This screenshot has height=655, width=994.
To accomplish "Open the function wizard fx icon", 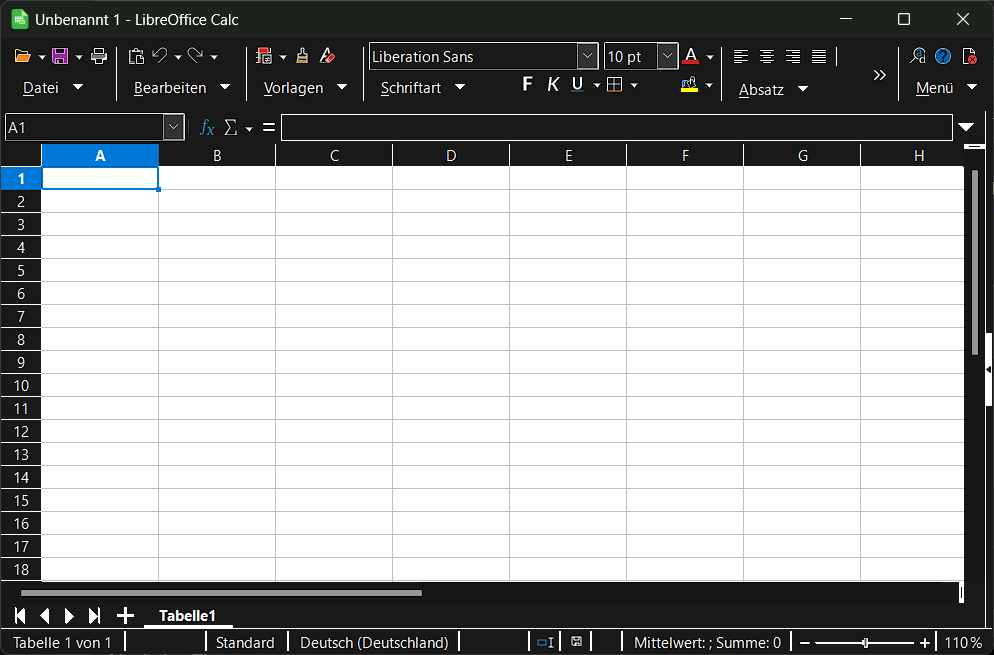I will tap(207, 127).
